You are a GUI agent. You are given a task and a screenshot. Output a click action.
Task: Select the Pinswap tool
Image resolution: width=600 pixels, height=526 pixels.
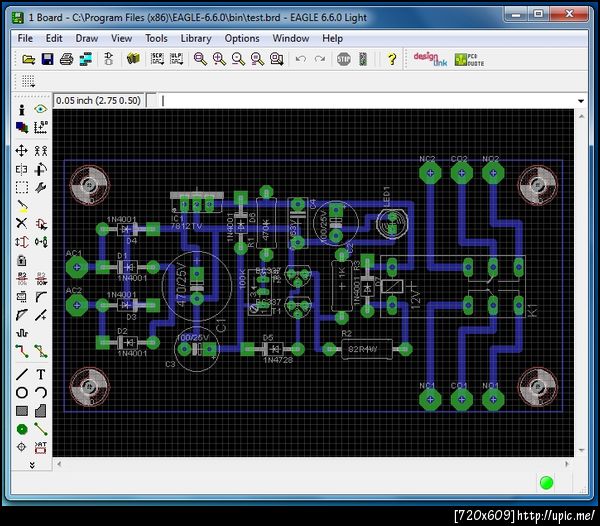click(x=22, y=242)
